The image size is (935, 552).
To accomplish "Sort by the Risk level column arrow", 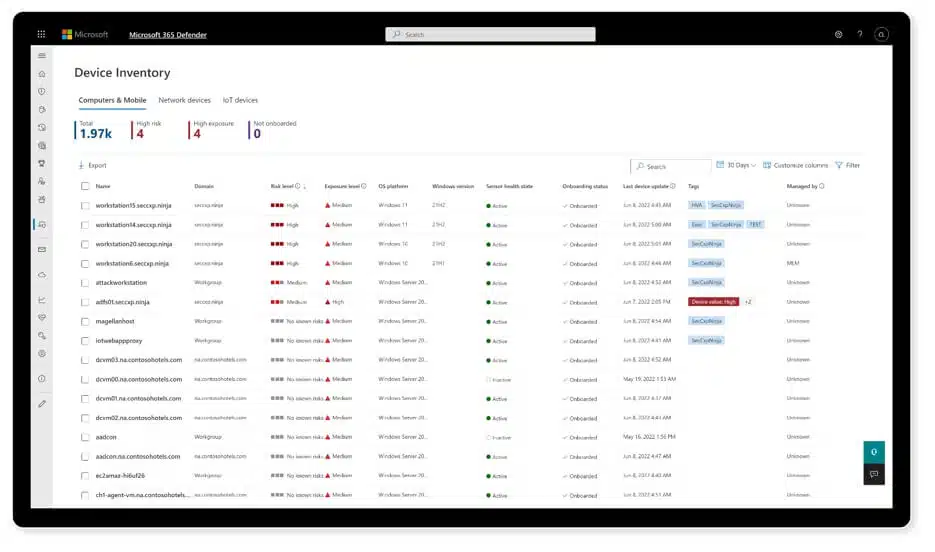I will [x=305, y=187].
